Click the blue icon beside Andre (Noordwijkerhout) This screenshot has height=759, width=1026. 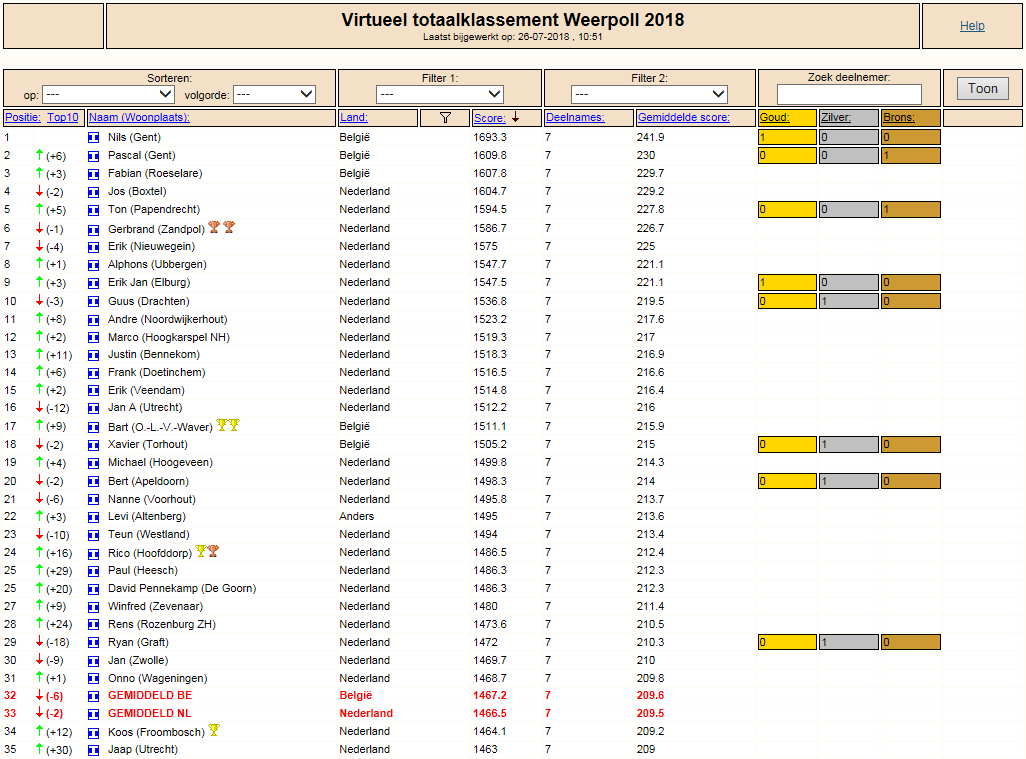pos(94,320)
